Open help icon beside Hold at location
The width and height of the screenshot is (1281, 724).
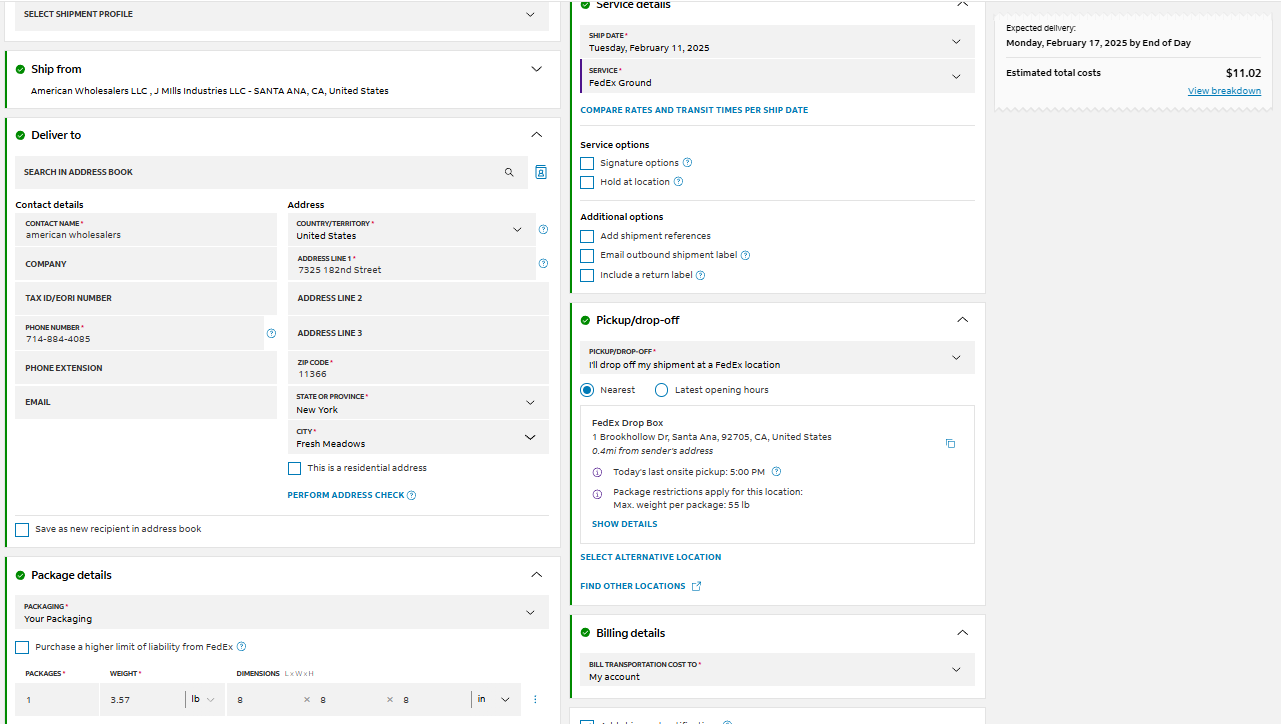click(x=678, y=182)
